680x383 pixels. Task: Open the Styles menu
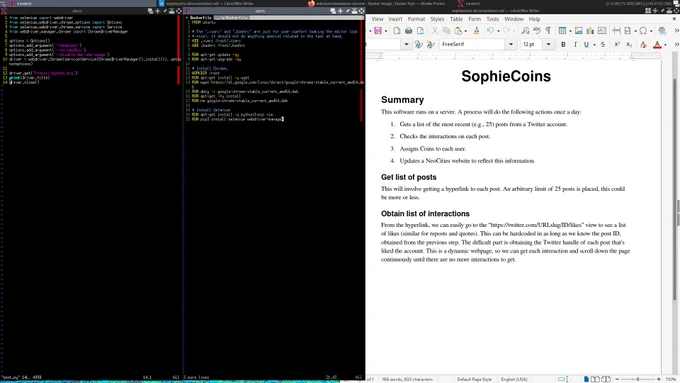point(437,19)
